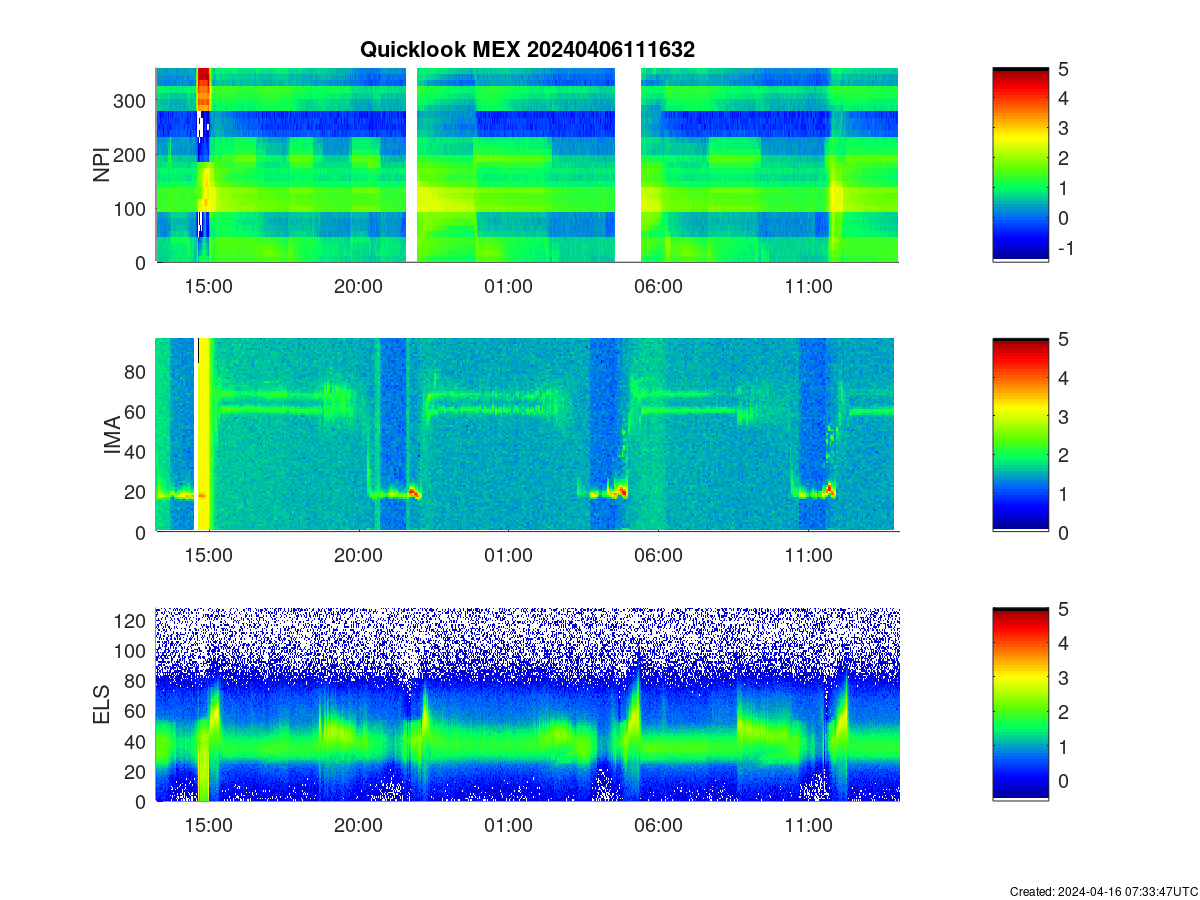Click the 100 tick on the ELS y-axis
This screenshot has height=900, width=1200.
(132, 651)
